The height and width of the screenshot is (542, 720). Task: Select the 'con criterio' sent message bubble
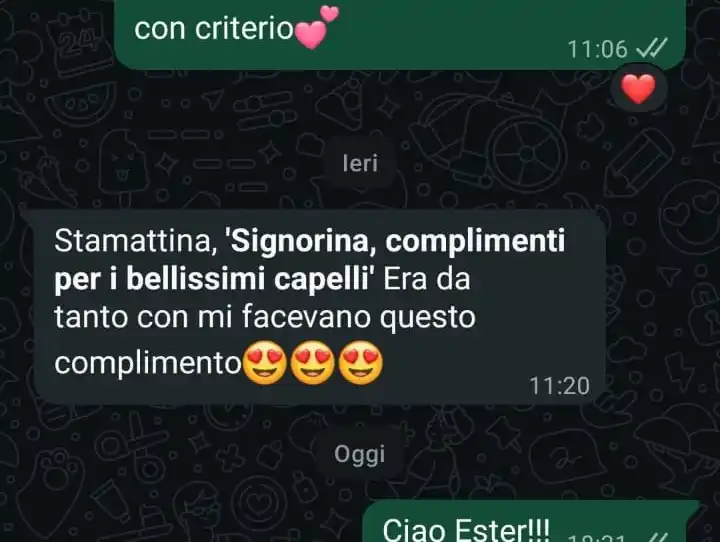pos(400,34)
